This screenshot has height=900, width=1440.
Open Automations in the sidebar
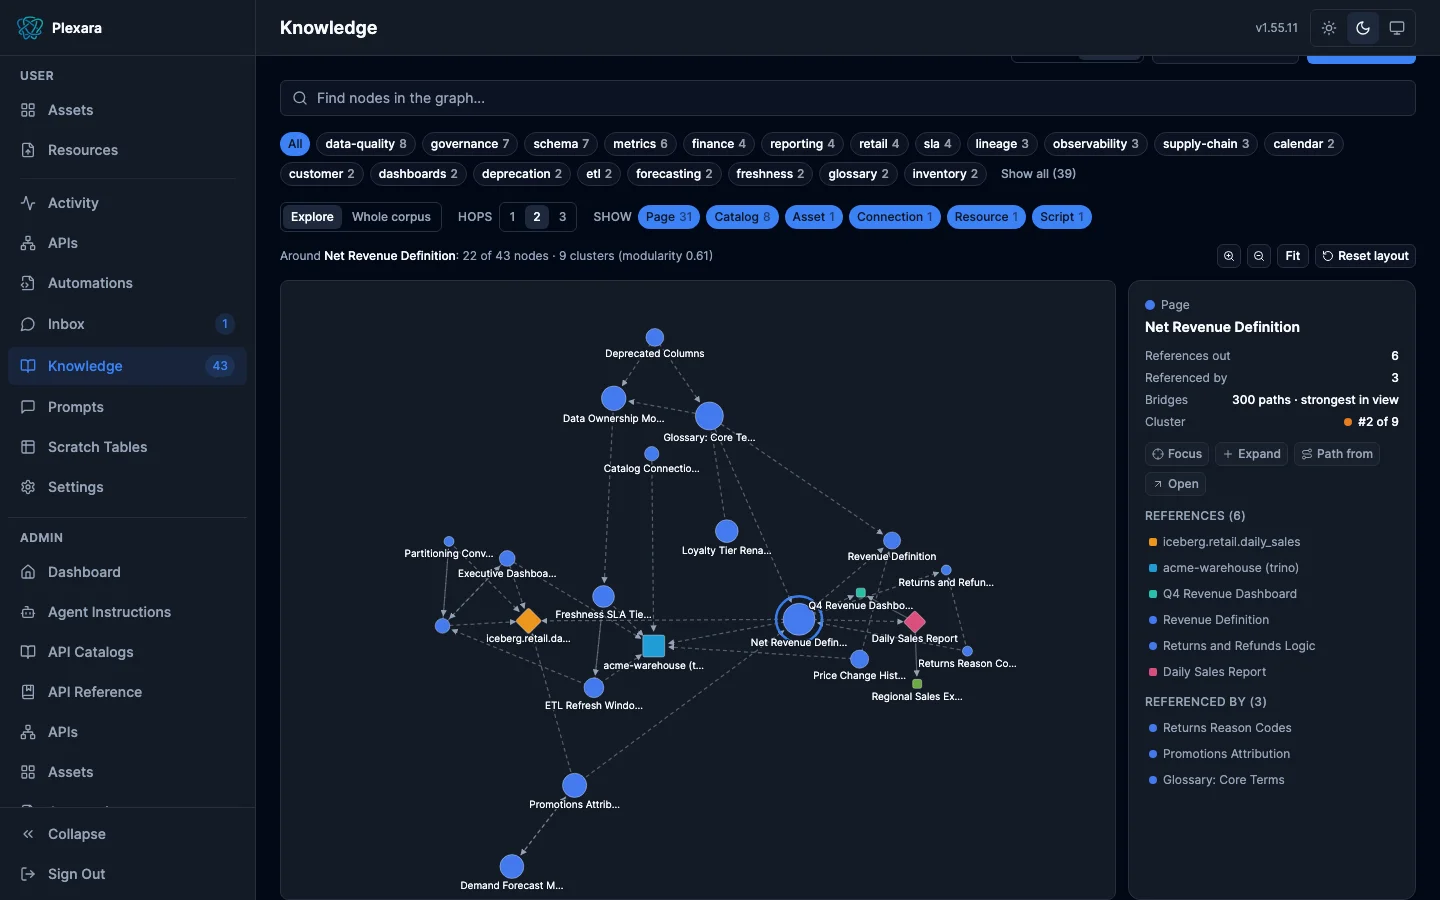pyautogui.click(x=127, y=283)
